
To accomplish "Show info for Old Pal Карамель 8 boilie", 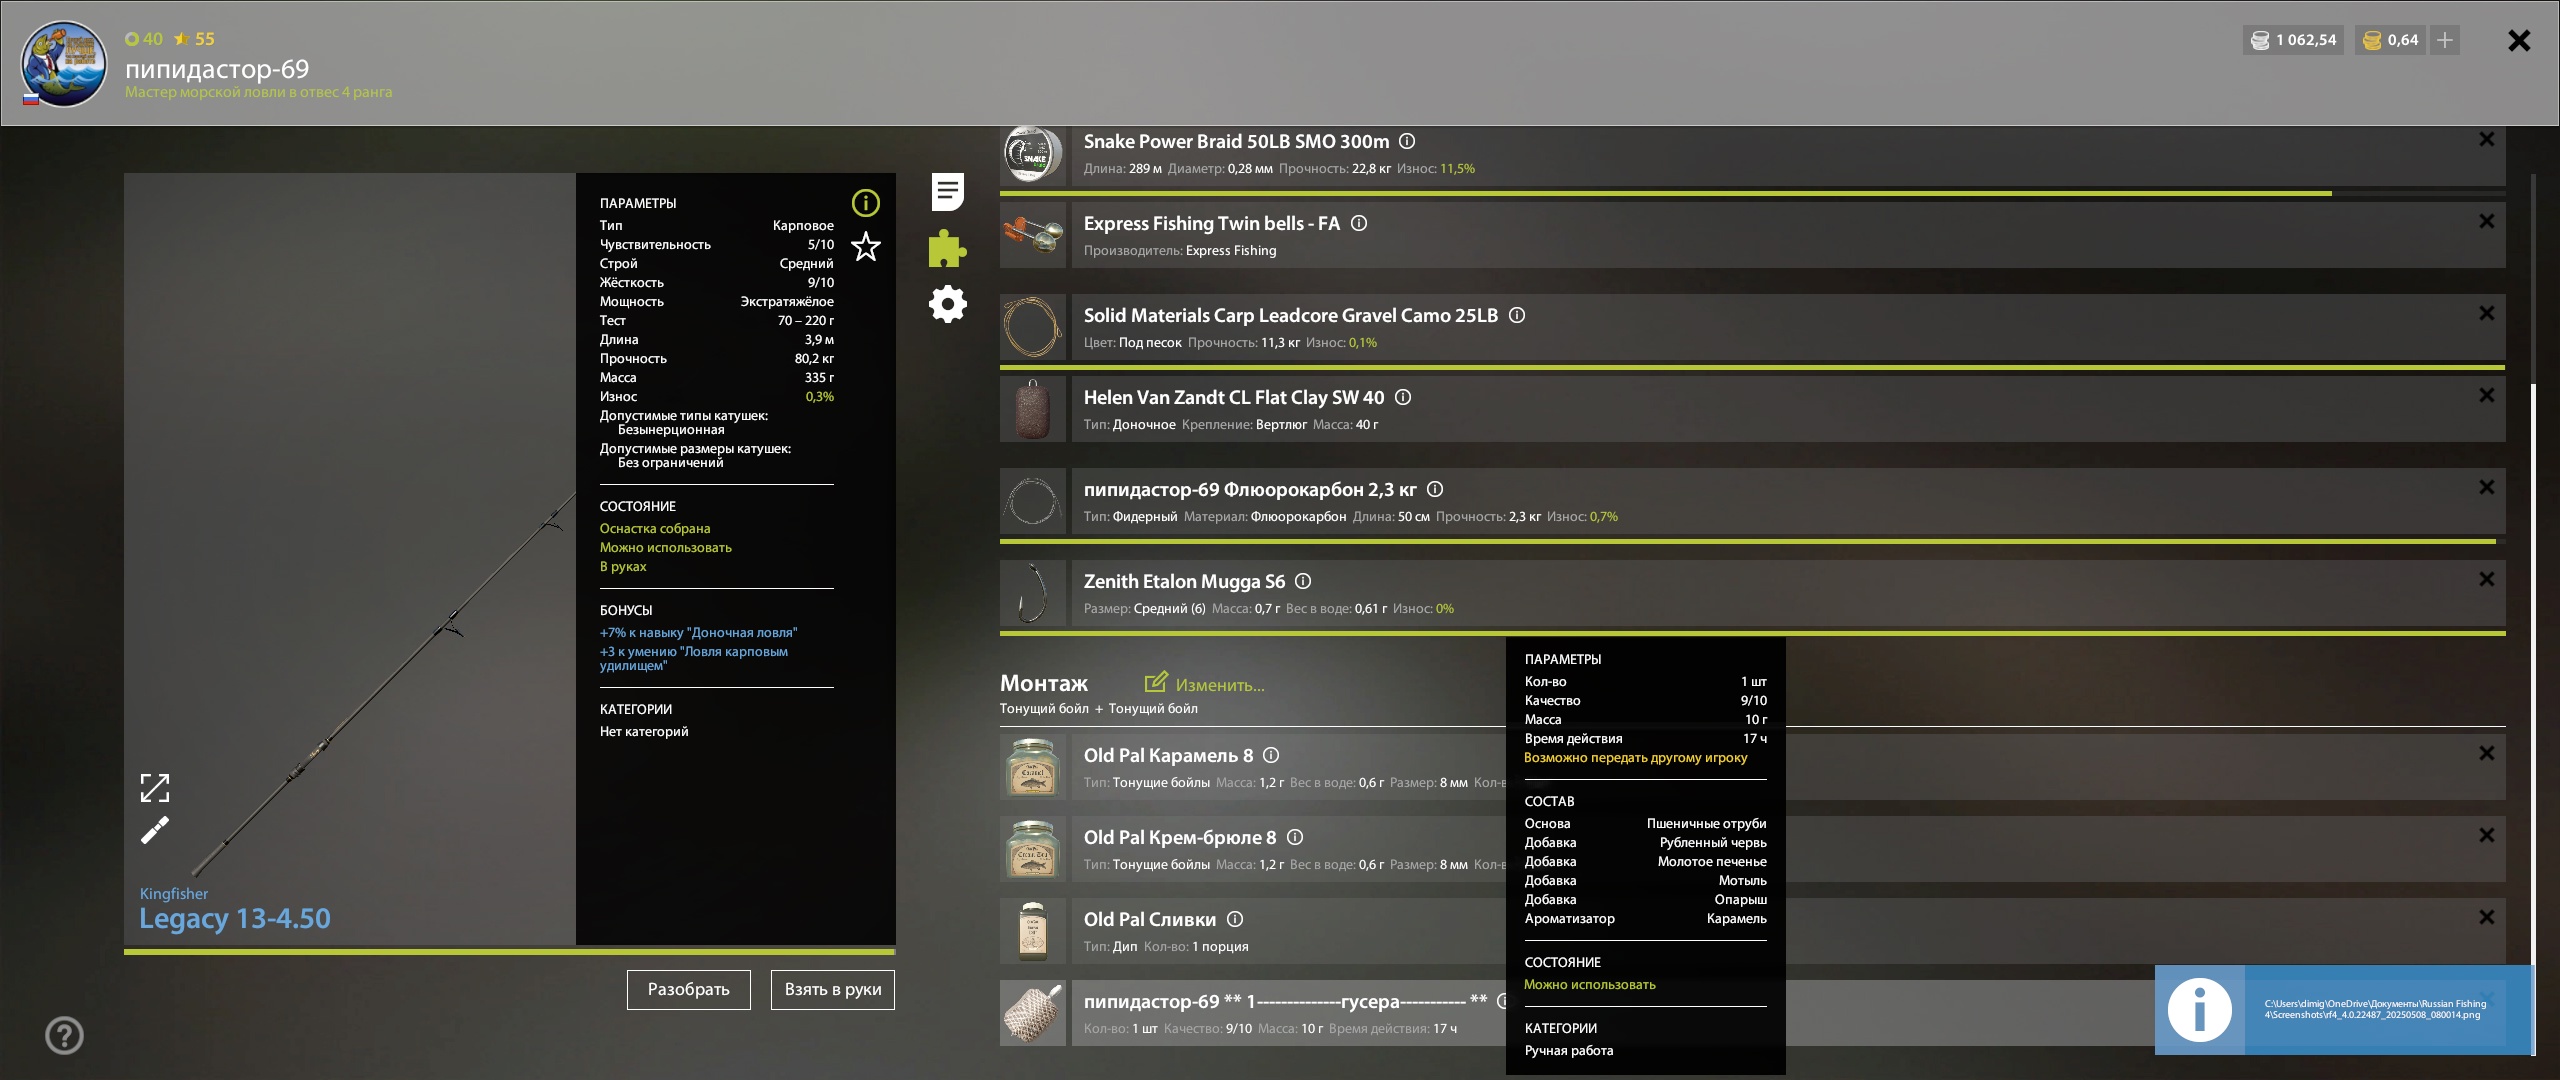I will tap(1271, 755).
